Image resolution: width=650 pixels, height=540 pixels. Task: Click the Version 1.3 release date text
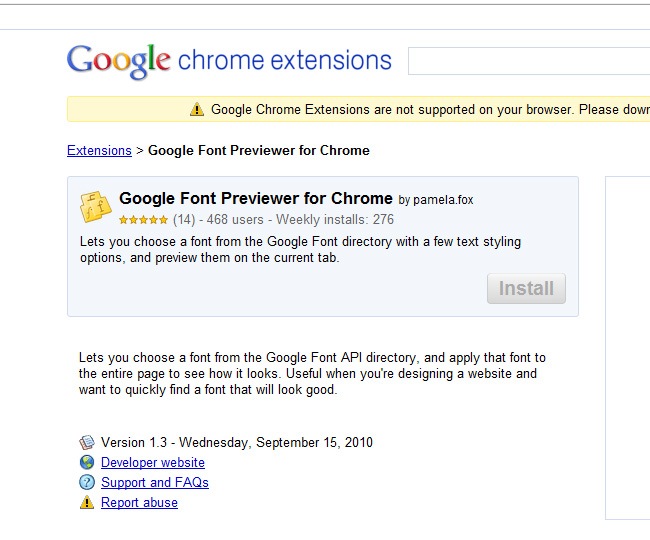237,442
